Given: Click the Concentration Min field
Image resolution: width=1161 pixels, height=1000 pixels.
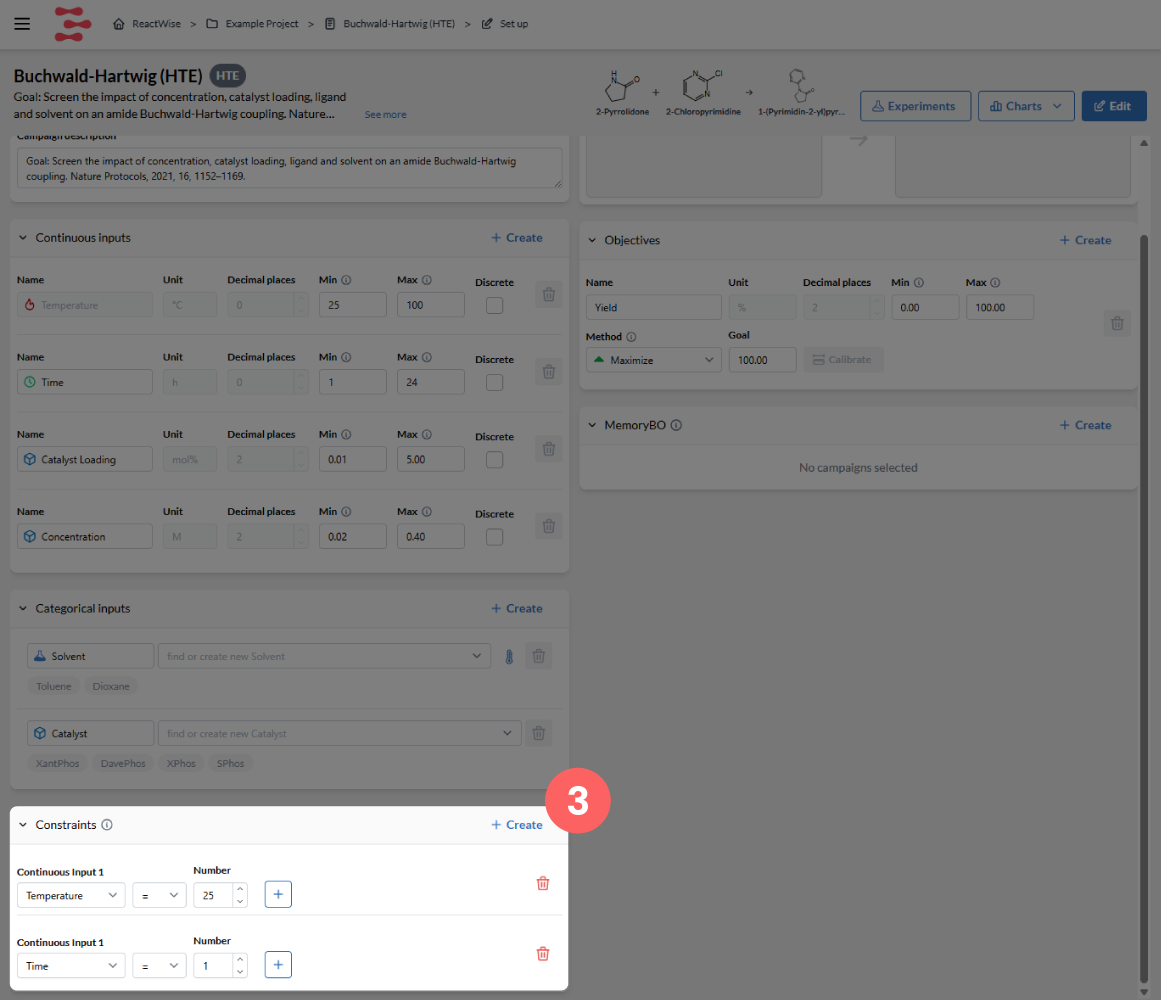Looking at the screenshot, I should click(352, 537).
